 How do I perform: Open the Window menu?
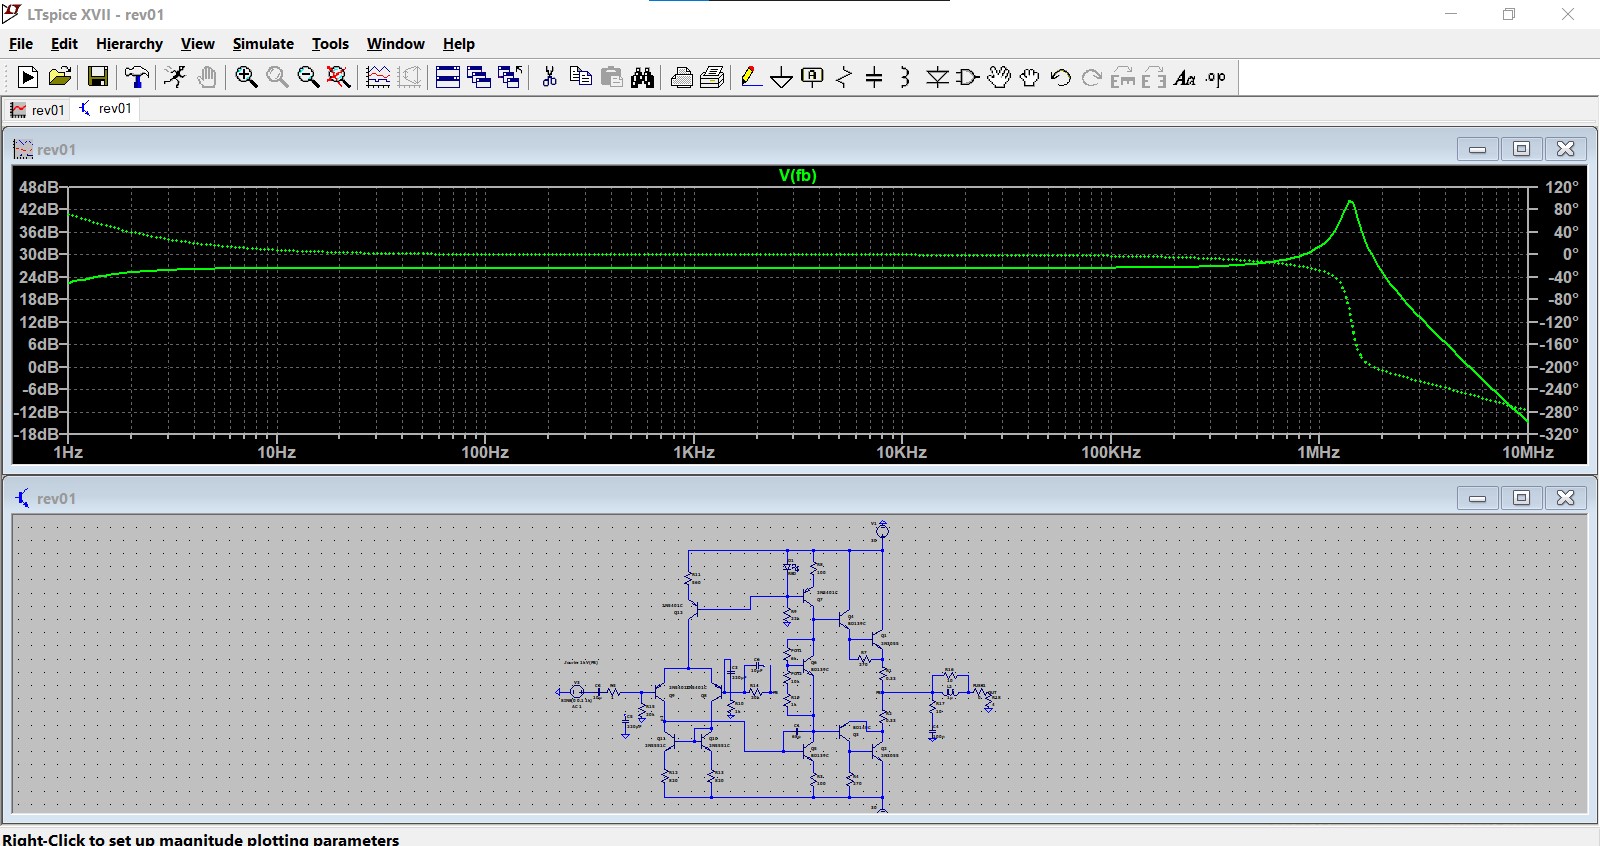pyautogui.click(x=395, y=44)
